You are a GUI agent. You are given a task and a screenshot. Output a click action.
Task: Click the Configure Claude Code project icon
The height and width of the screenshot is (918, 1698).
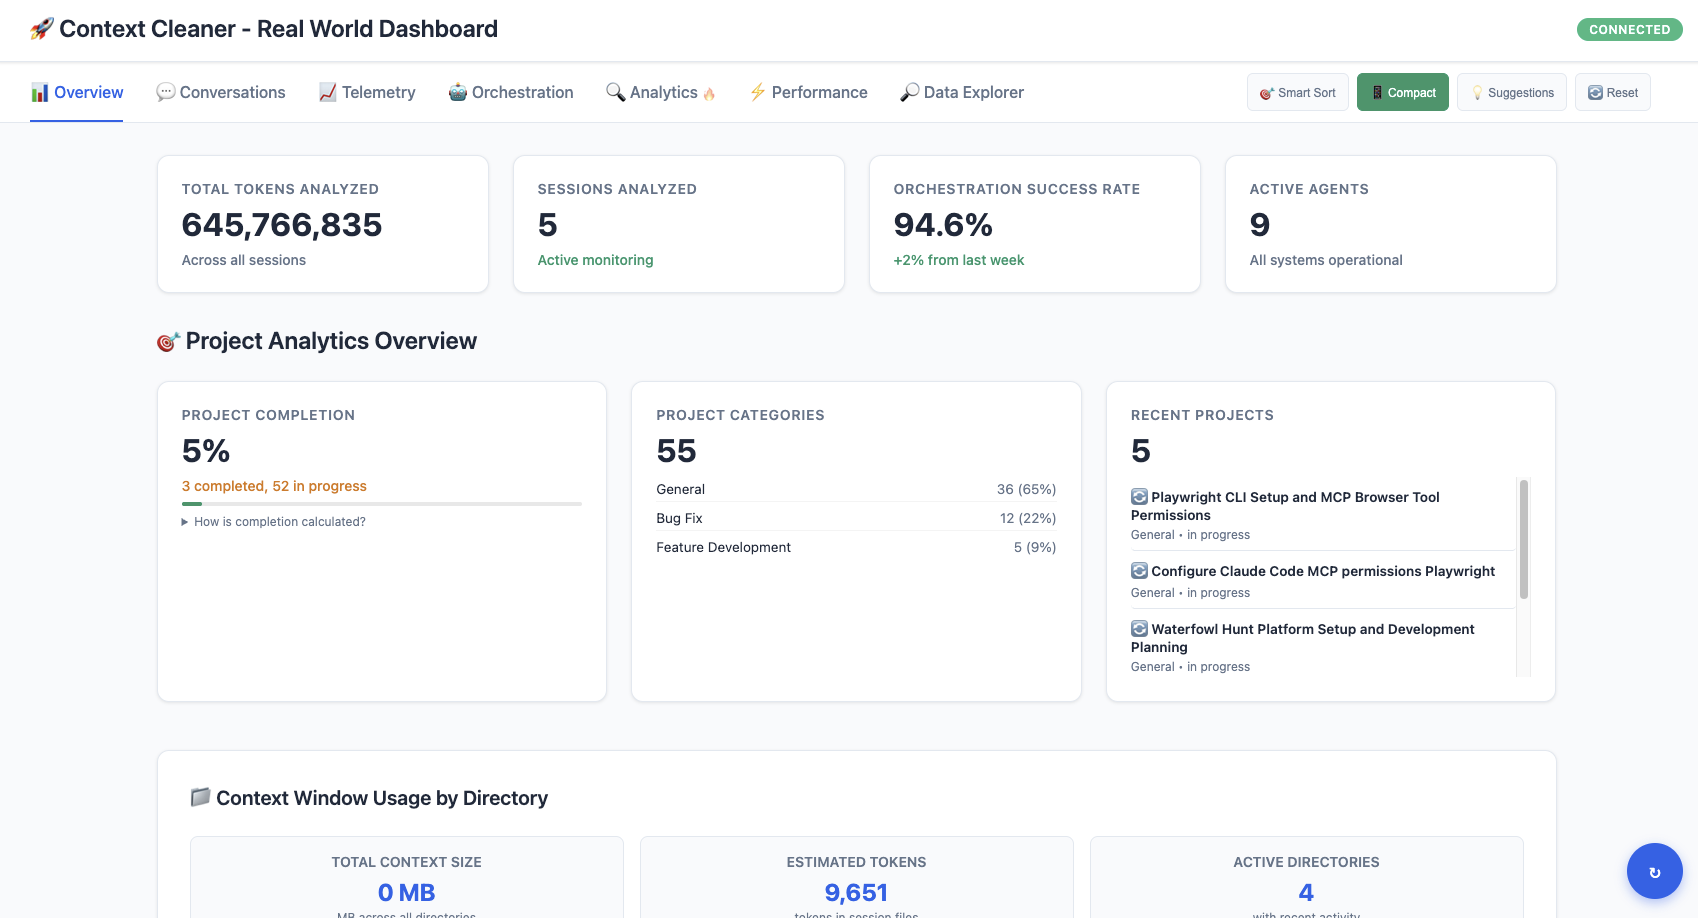tap(1139, 571)
